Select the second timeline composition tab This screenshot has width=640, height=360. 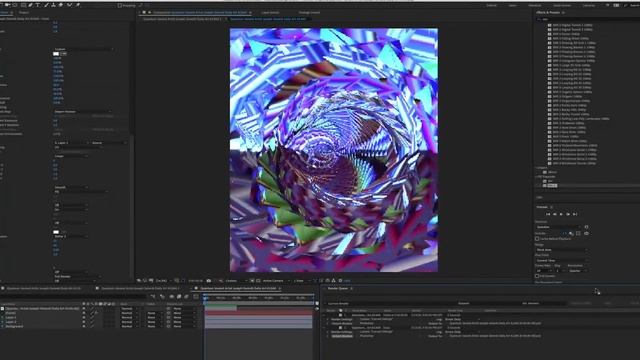[x=140, y=289]
